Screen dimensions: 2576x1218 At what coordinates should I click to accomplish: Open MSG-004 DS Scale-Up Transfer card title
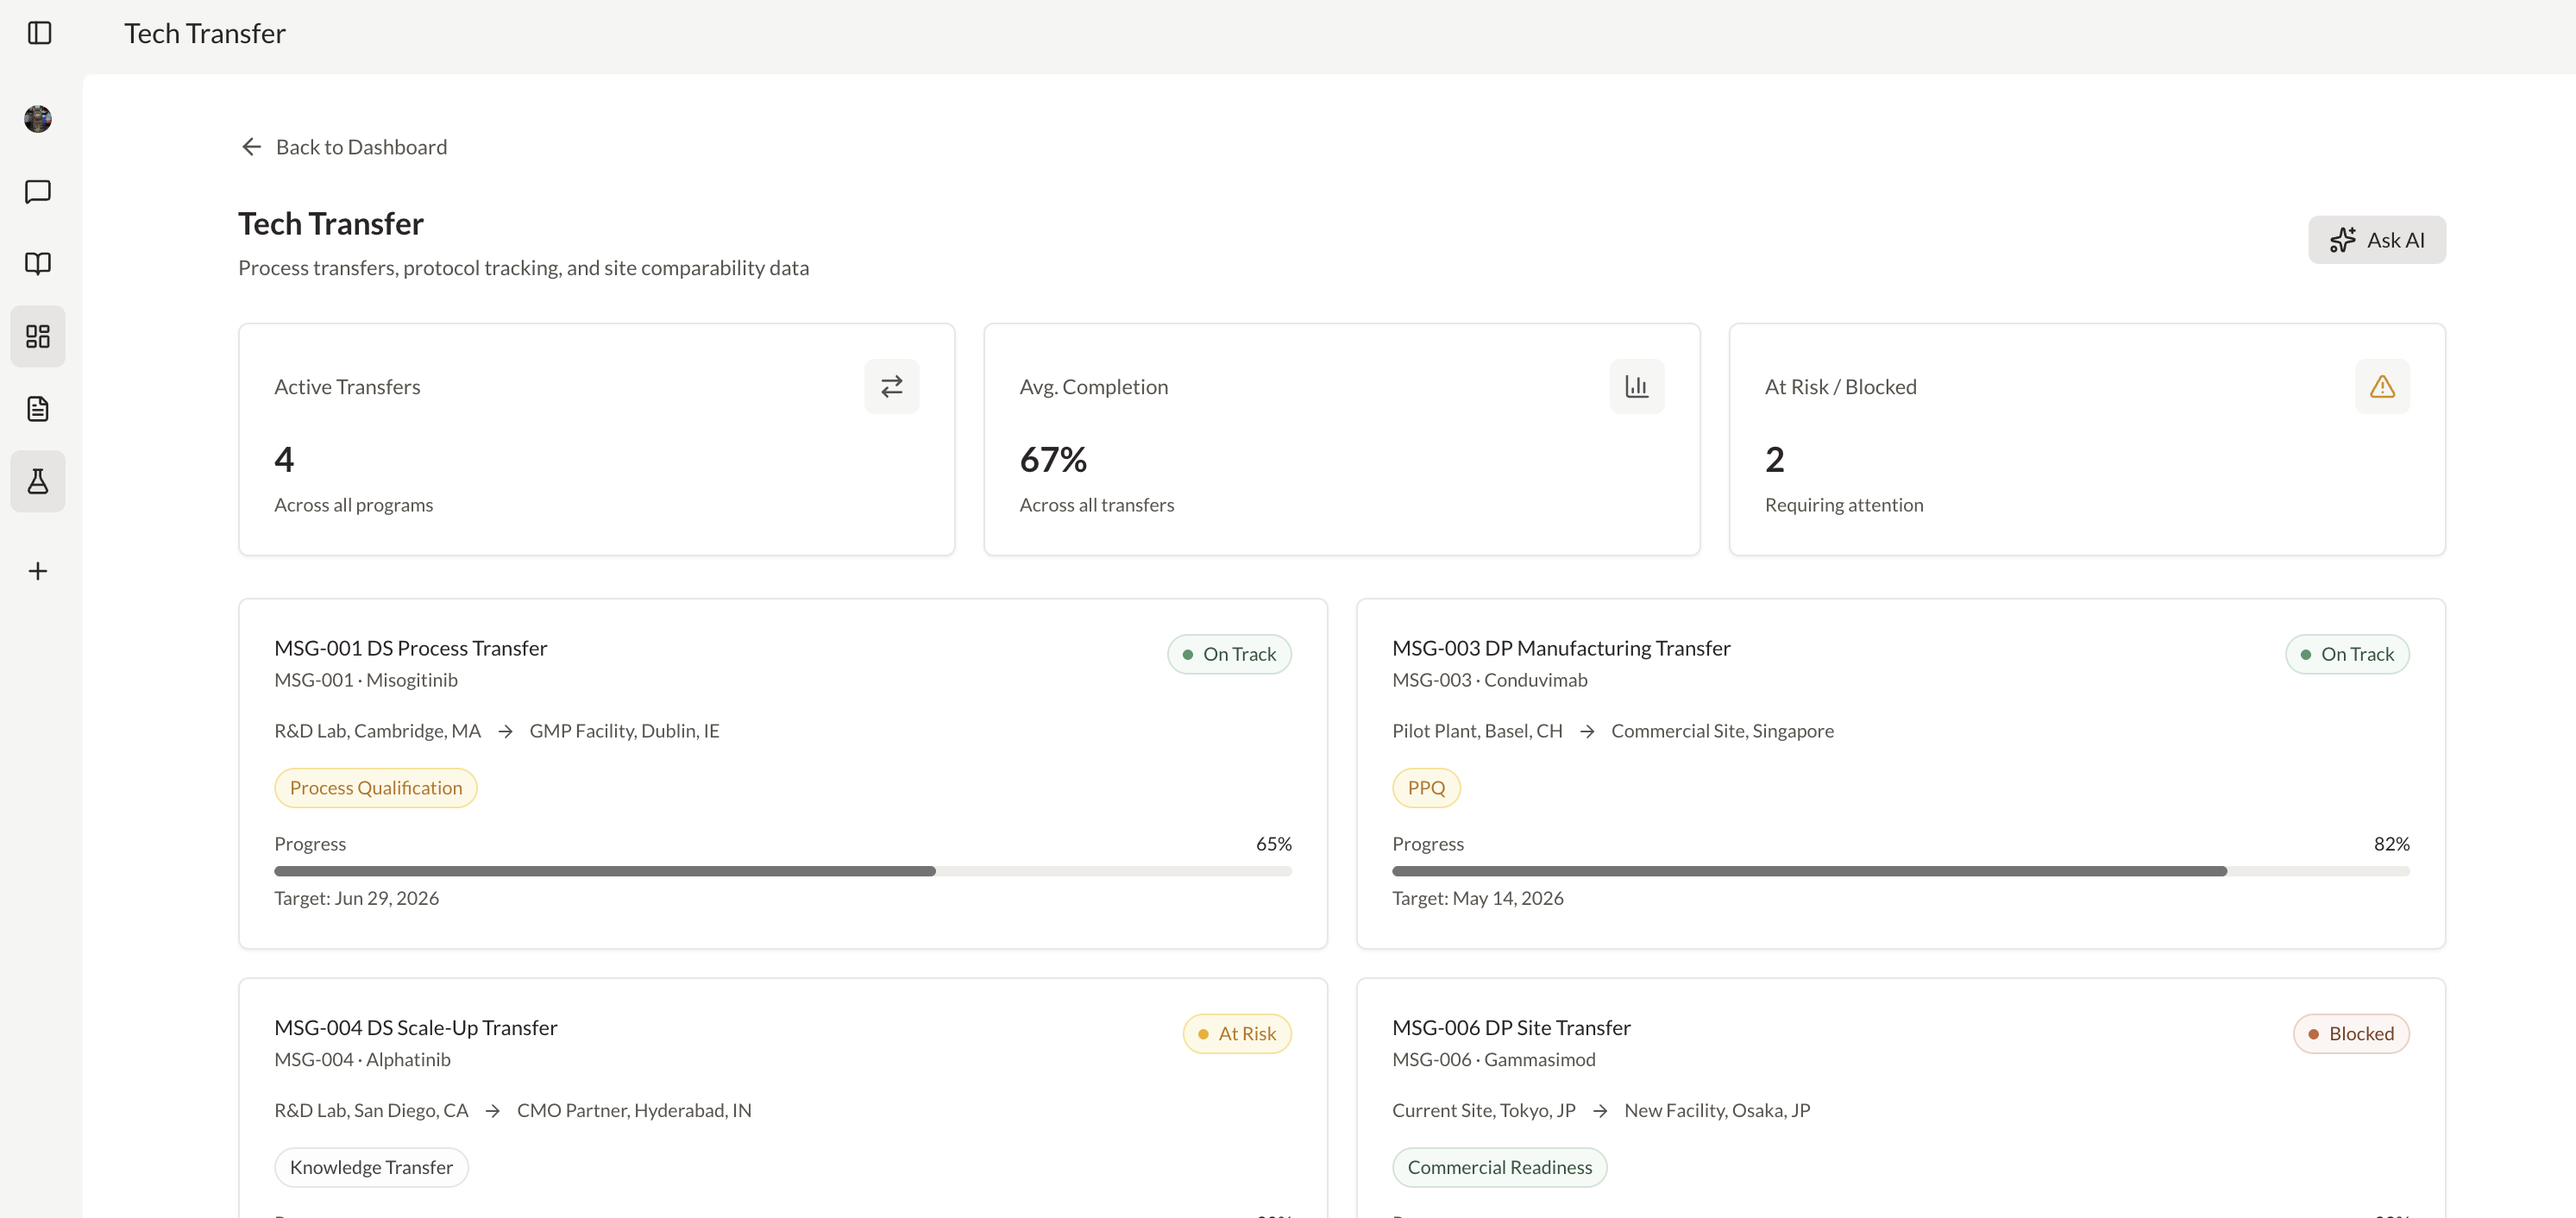tap(415, 1027)
